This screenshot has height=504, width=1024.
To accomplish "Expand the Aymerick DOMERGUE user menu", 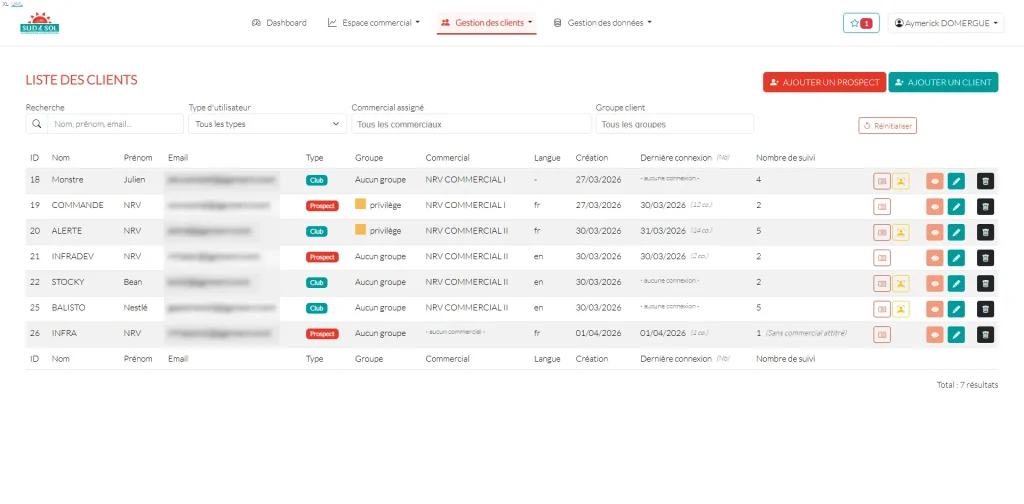I will 946,23.
